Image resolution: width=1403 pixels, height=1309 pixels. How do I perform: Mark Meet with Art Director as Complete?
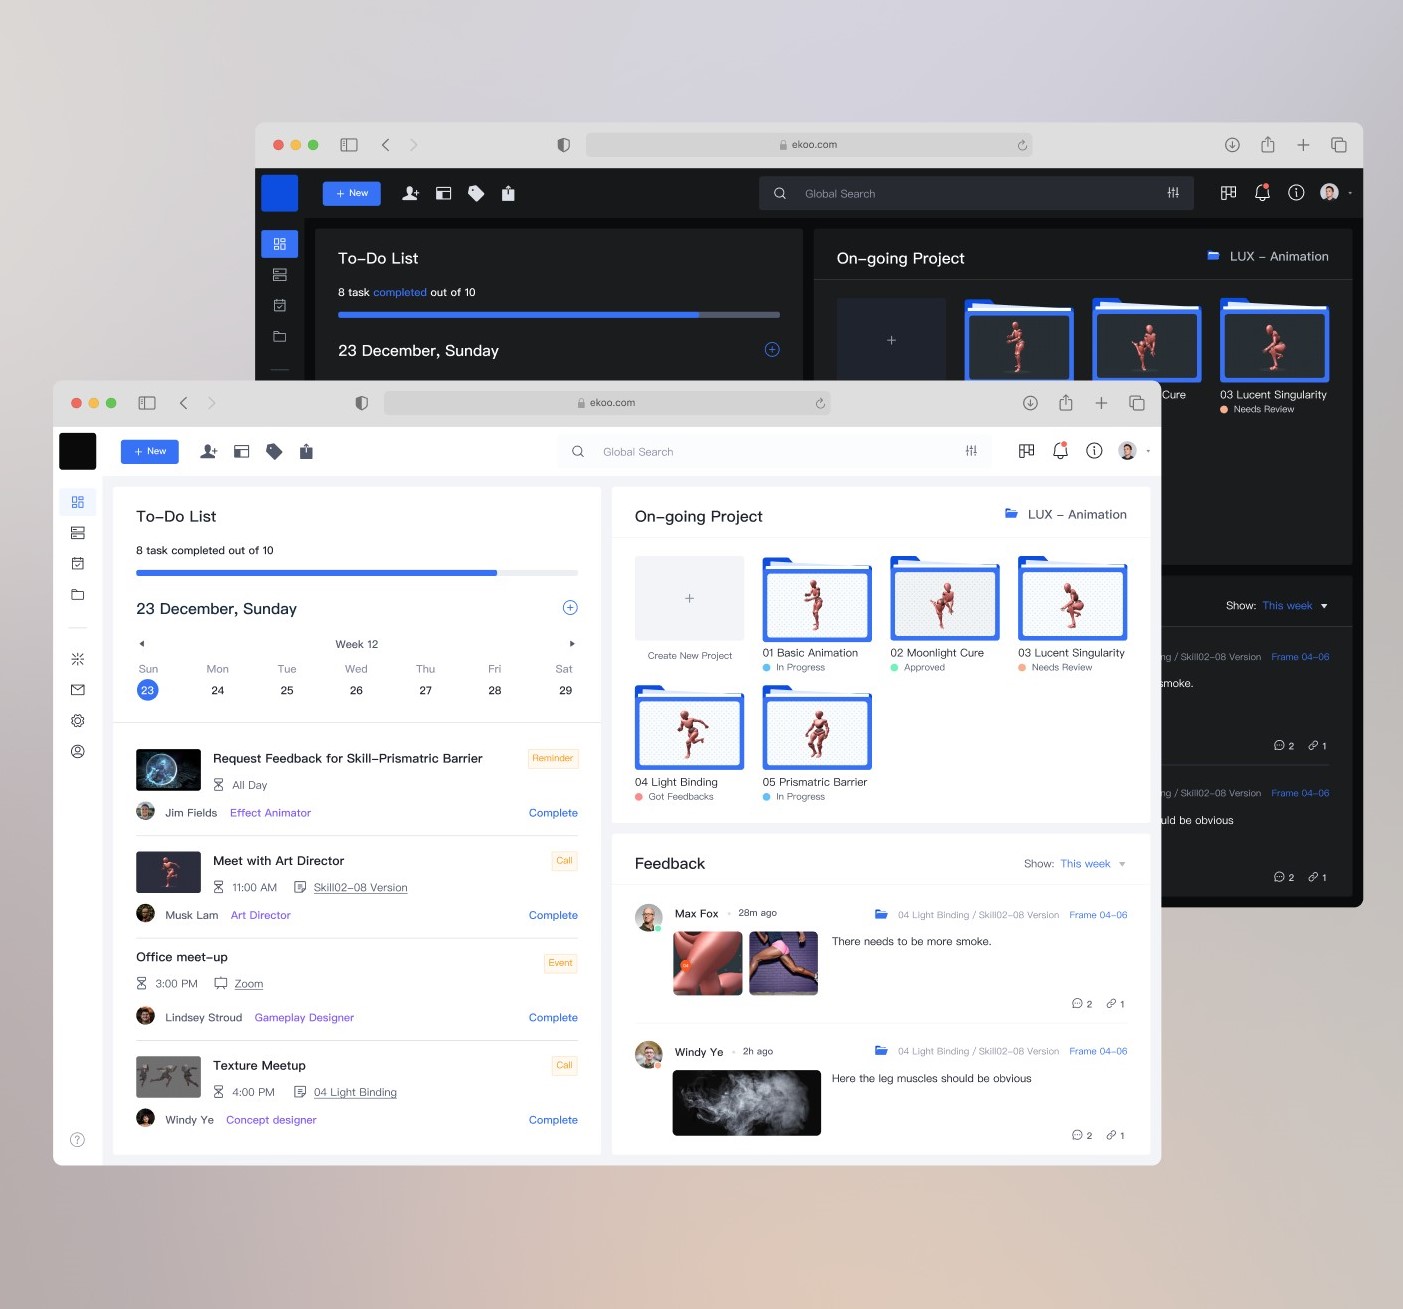(553, 915)
